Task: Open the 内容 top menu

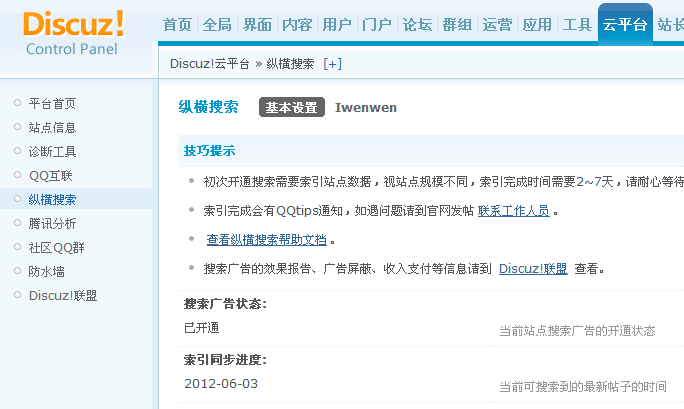Action: (x=297, y=25)
